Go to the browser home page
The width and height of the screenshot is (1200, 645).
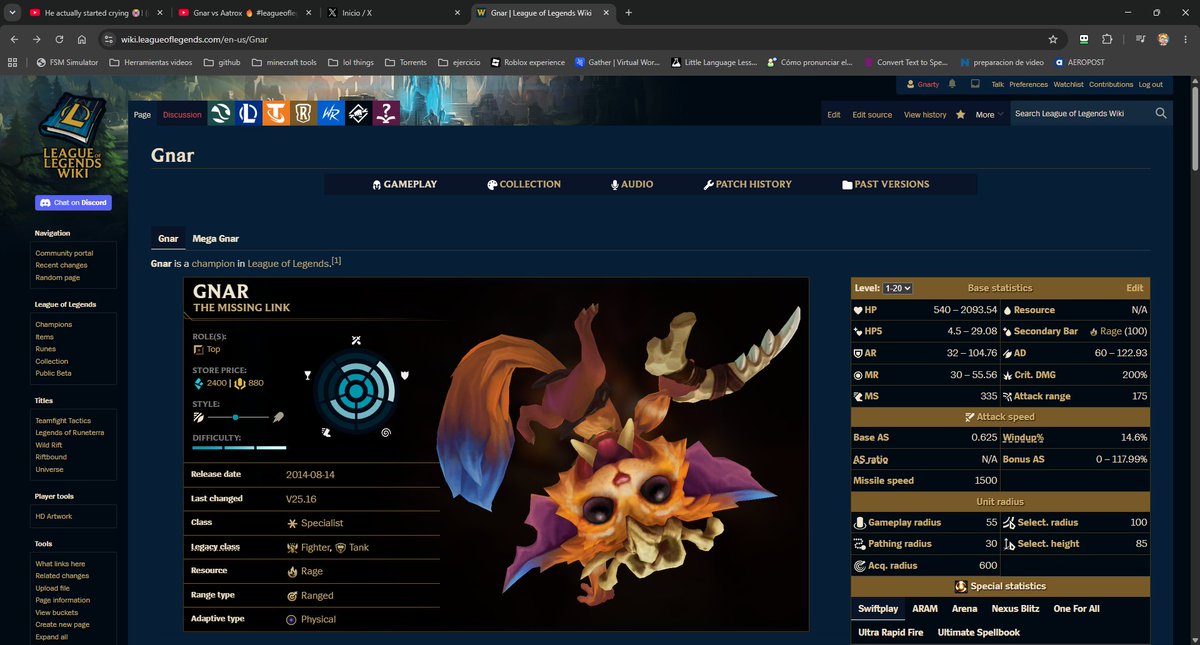[x=83, y=39]
